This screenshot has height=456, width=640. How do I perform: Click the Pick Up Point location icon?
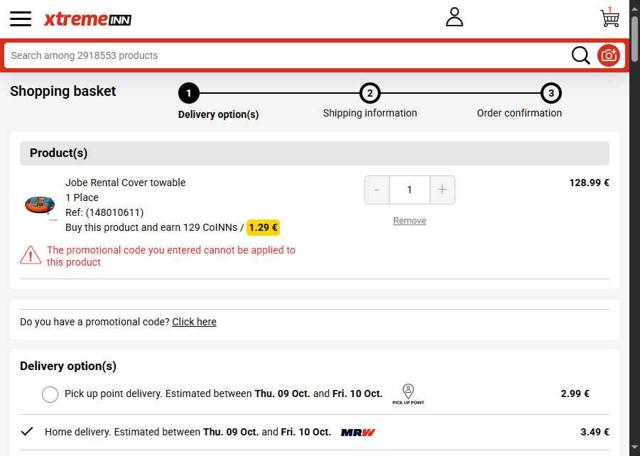408,394
